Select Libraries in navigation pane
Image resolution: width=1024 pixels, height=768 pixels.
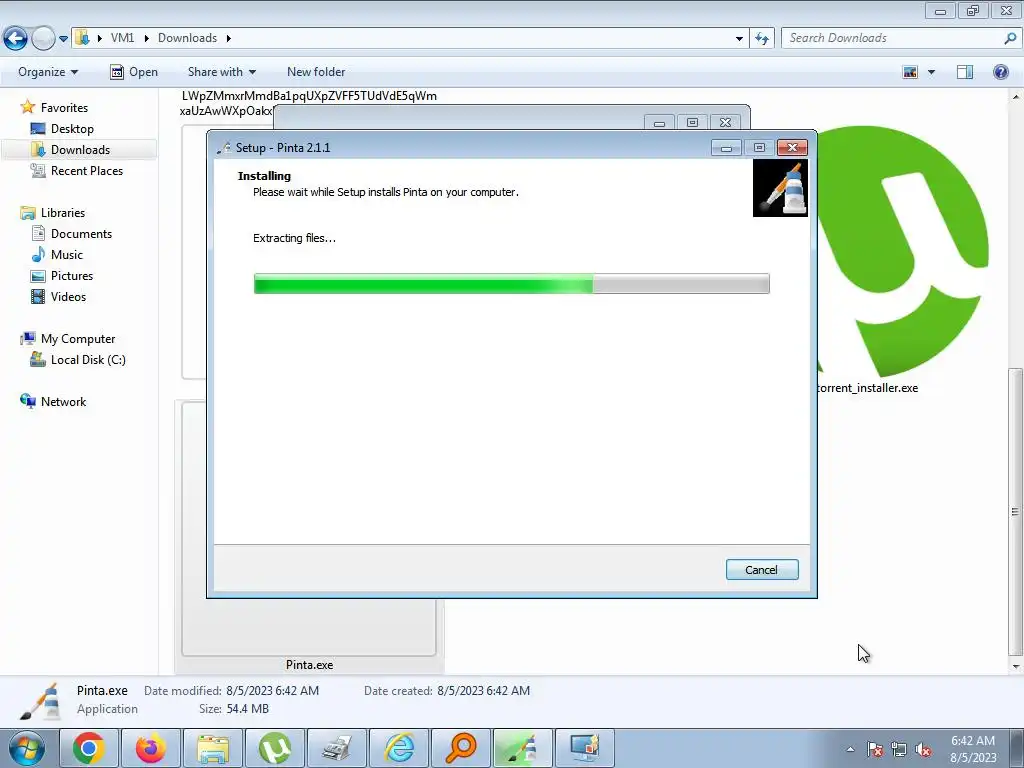point(63,213)
